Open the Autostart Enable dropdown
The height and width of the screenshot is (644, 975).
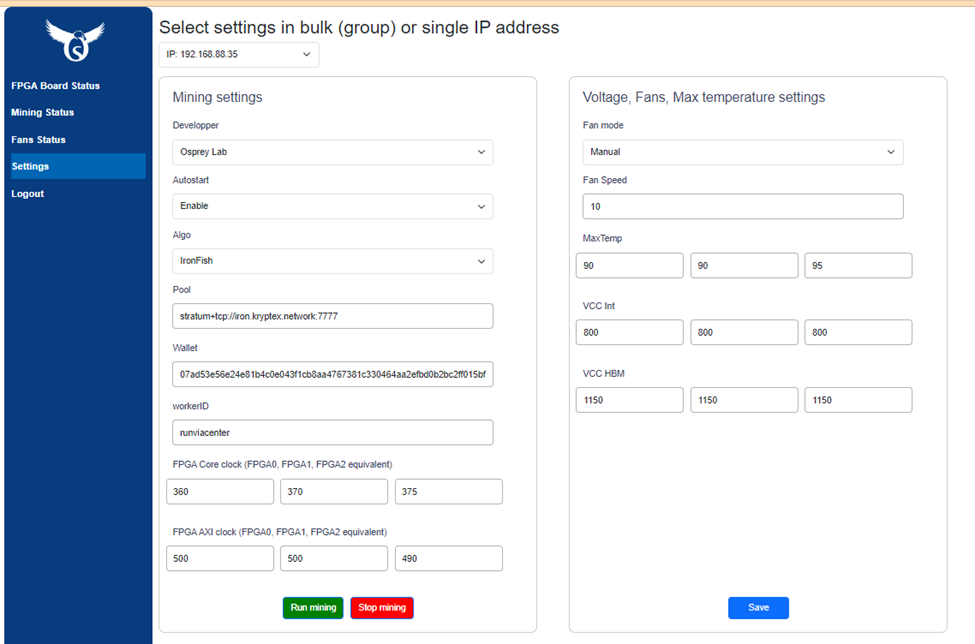pos(333,206)
